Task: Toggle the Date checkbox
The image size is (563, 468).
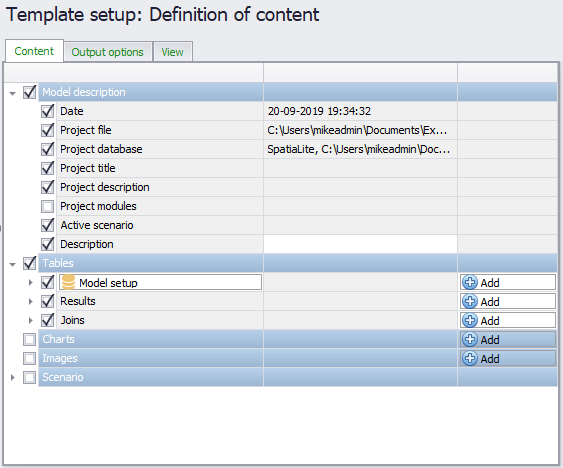Action: click(x=47, y=111)
